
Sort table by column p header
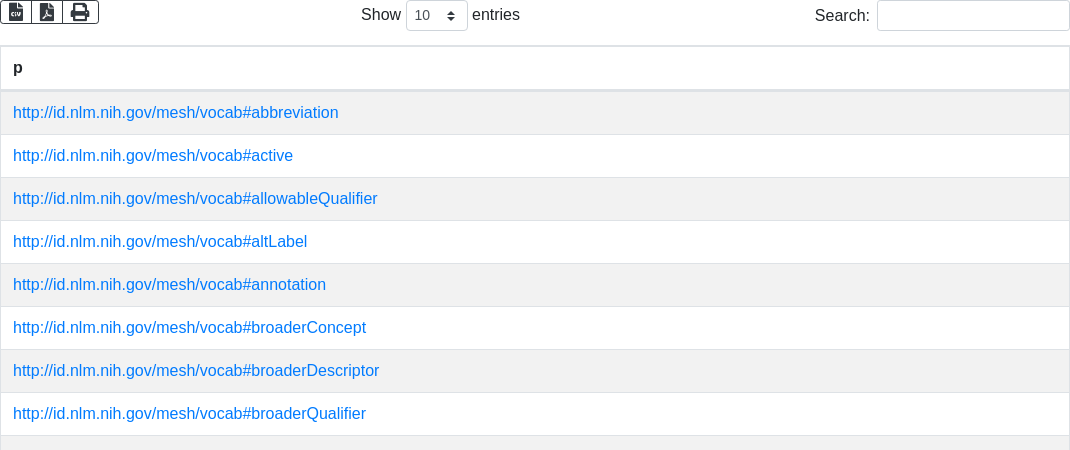click(18, 68)
